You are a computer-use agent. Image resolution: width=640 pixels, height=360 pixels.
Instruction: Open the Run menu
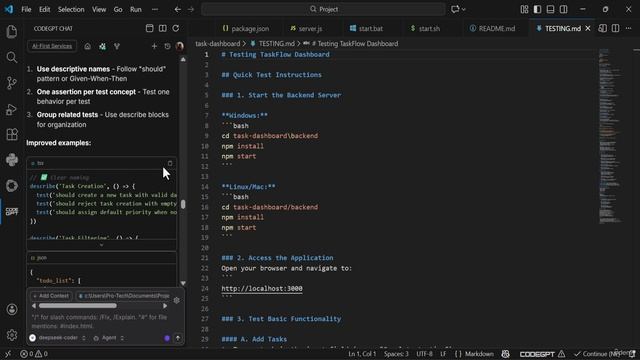tap(136, 9)
